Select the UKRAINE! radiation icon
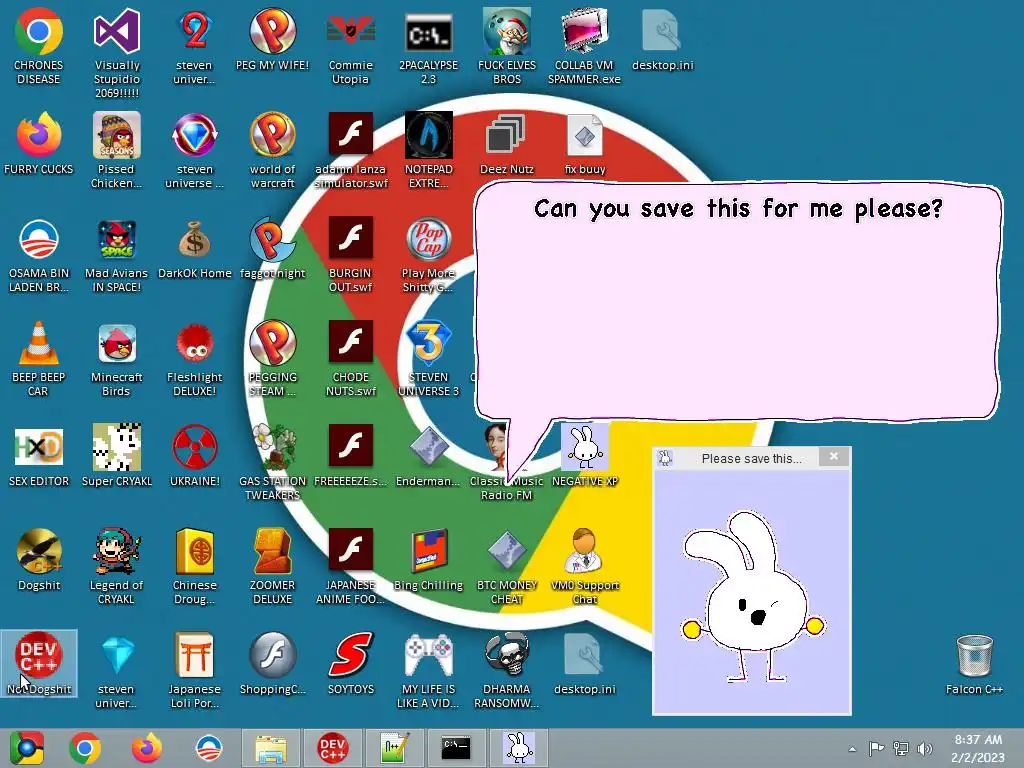Viewport: 1024px width, 768px height. [195, 447]
